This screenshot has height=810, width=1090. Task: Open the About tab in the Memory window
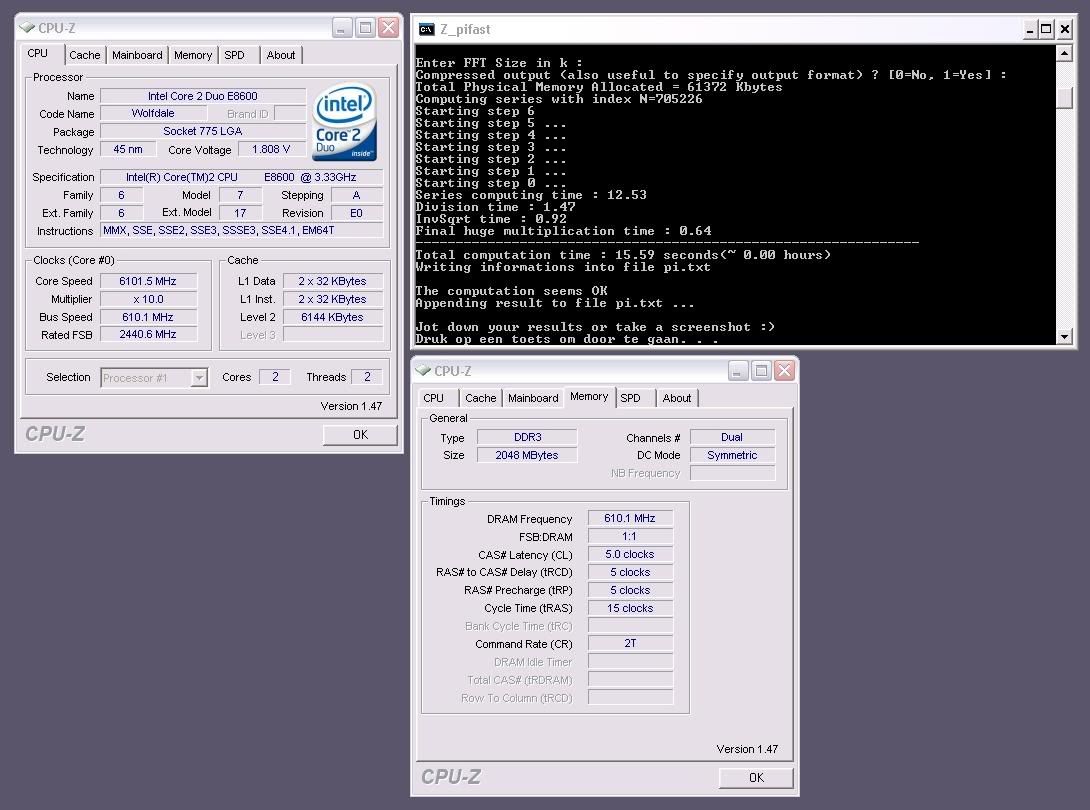(676, 398)
